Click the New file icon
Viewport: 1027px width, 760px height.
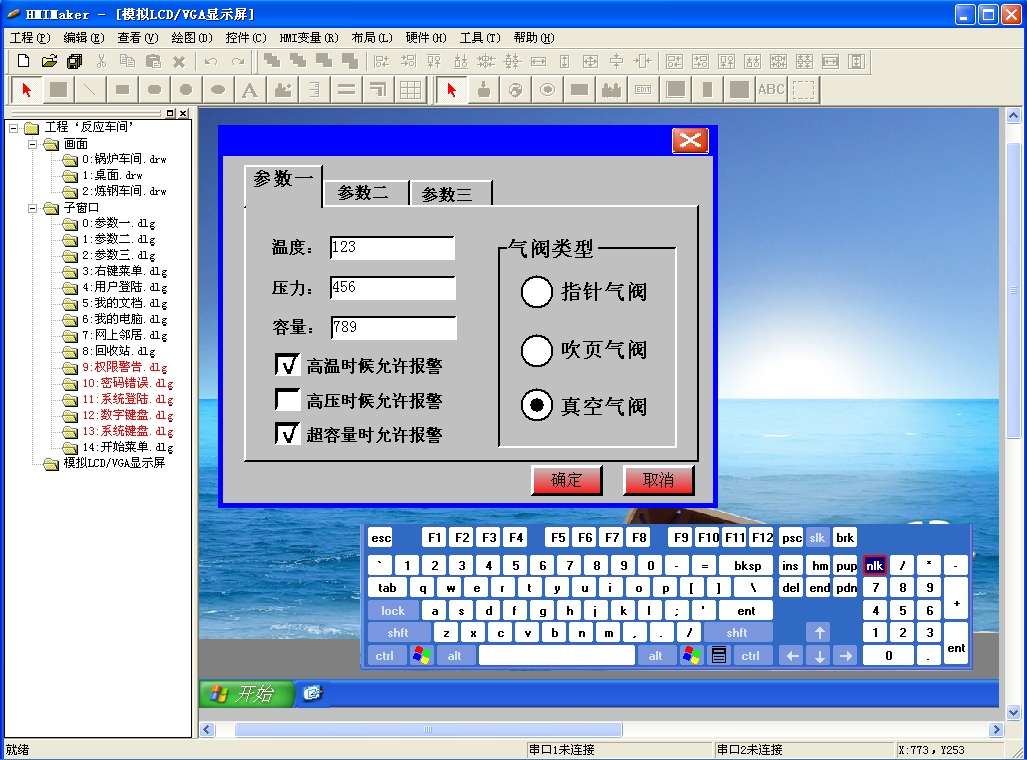point(24,61)
